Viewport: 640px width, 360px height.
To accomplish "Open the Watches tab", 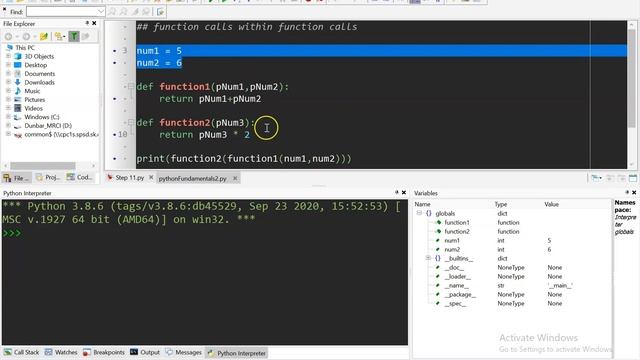I will tap(61, 352).
